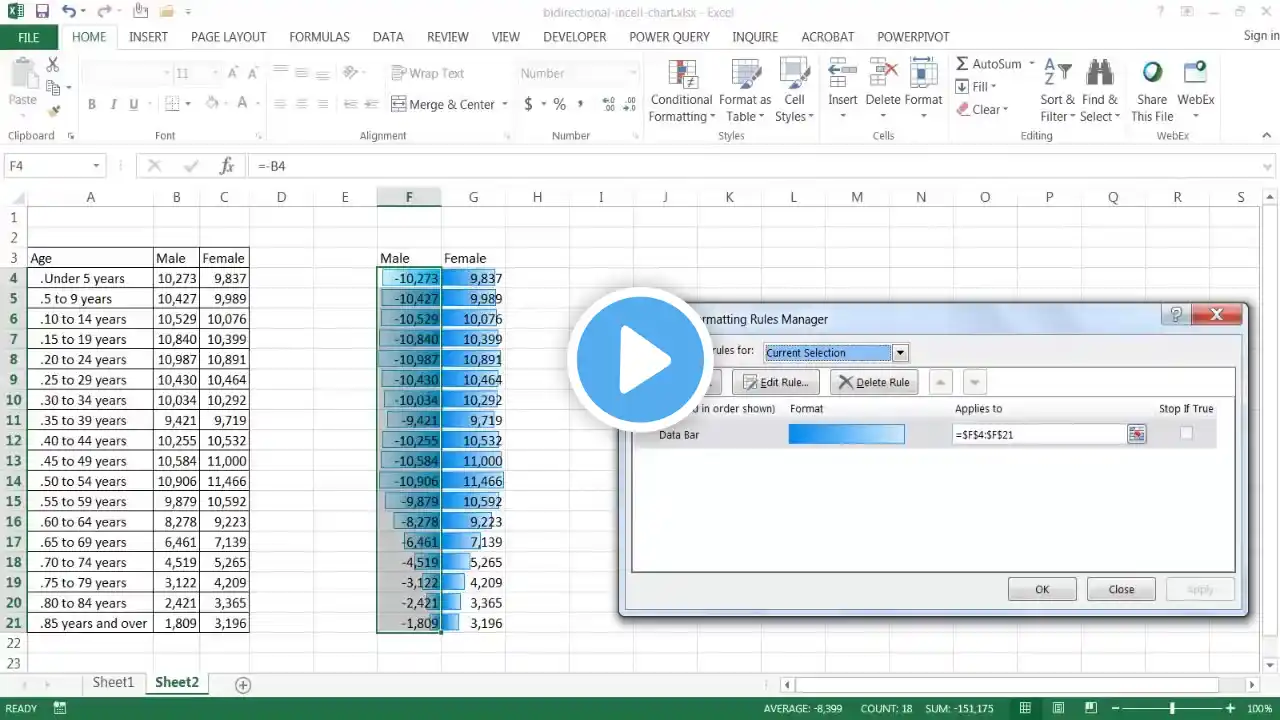Click the Delete Rule button

point(873,382)
